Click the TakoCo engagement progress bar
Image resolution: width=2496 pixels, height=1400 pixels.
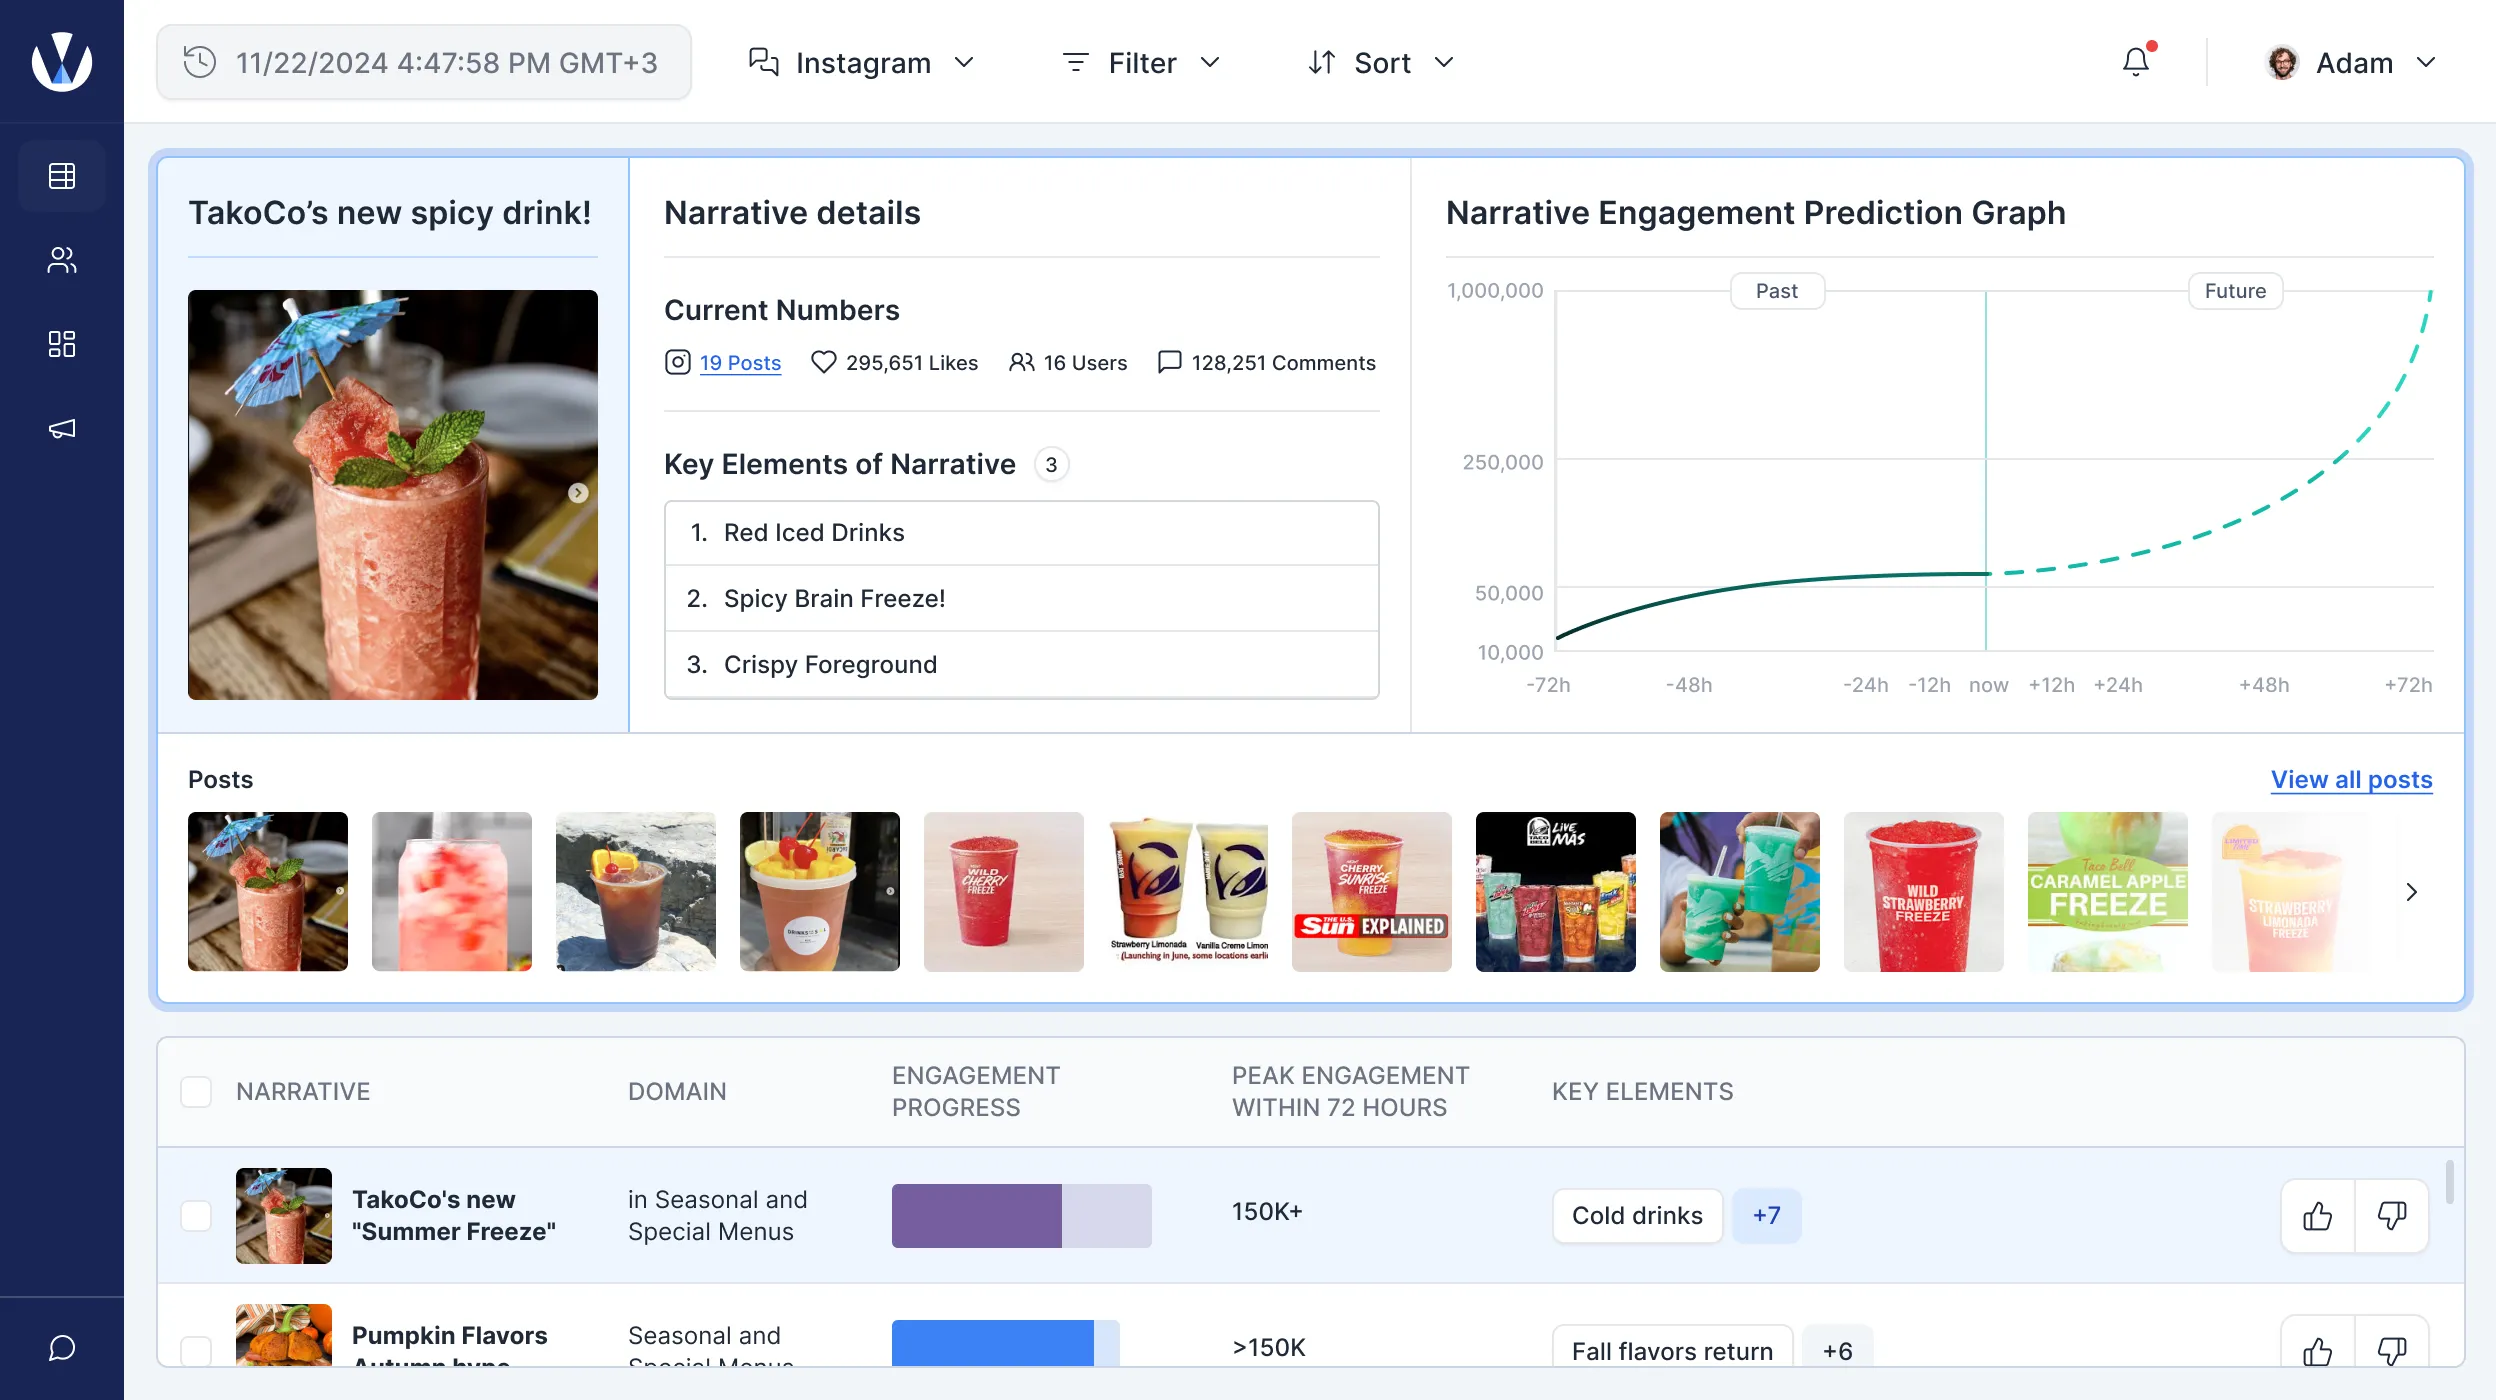1021,1216
